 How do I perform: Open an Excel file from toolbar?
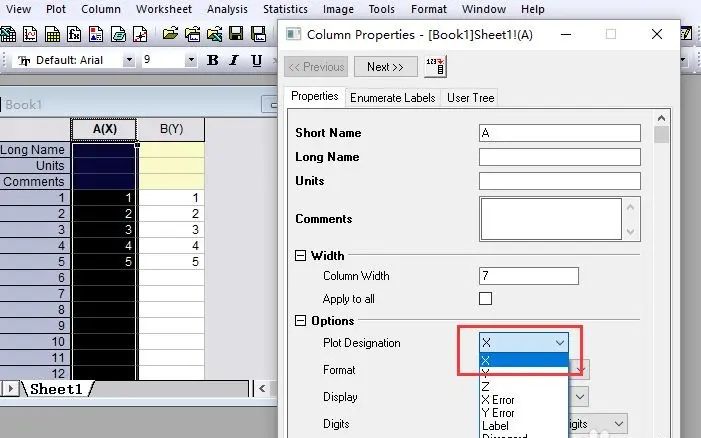click(x=214, y=34)
